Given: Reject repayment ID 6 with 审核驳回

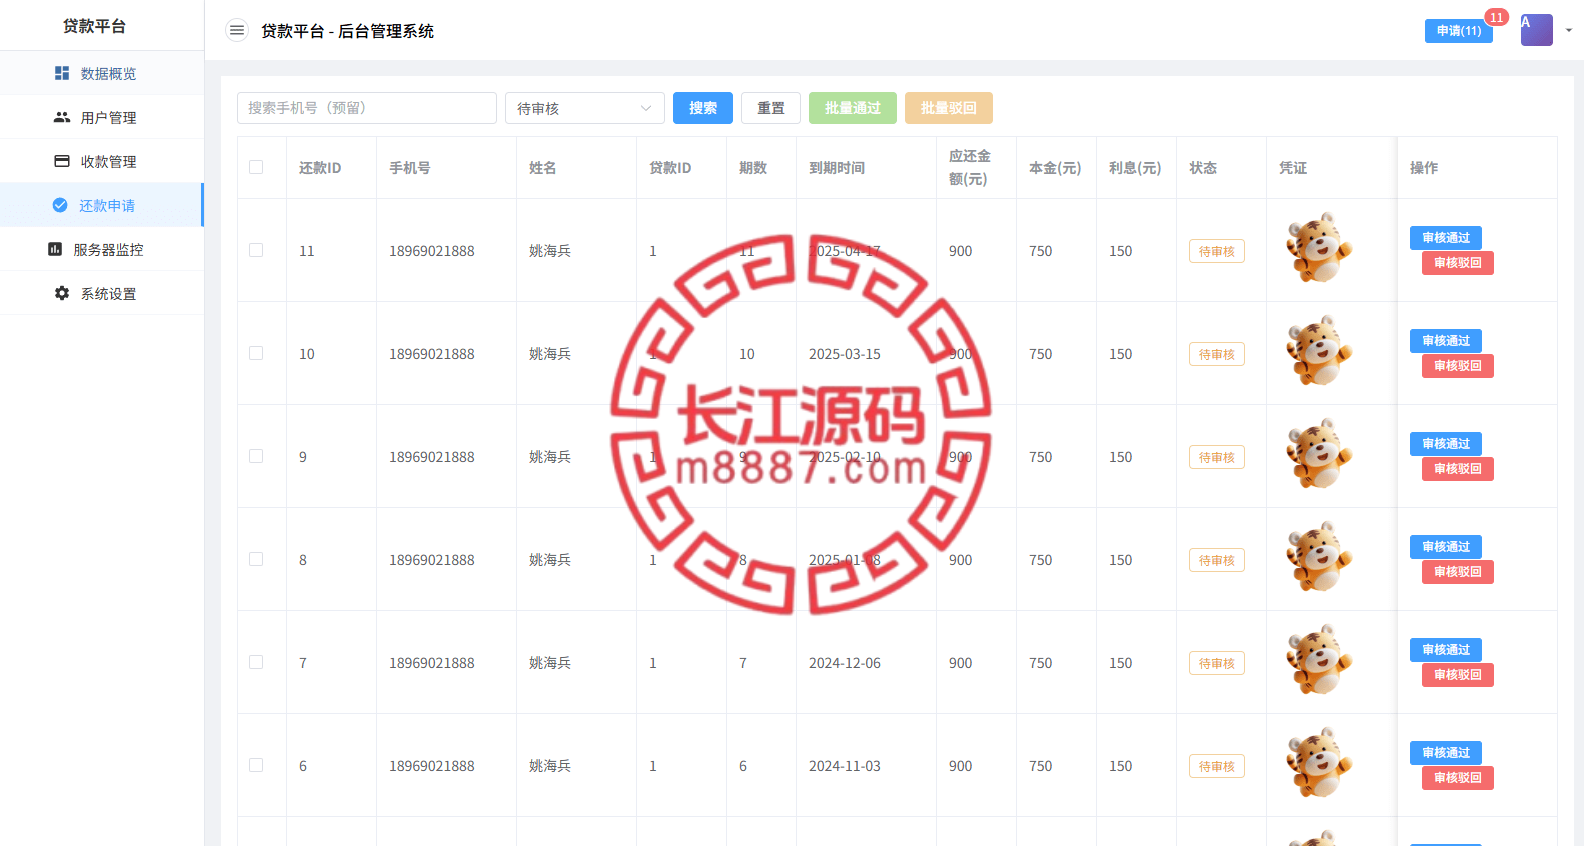Looking at the screenshot, I should (1458, 778).
